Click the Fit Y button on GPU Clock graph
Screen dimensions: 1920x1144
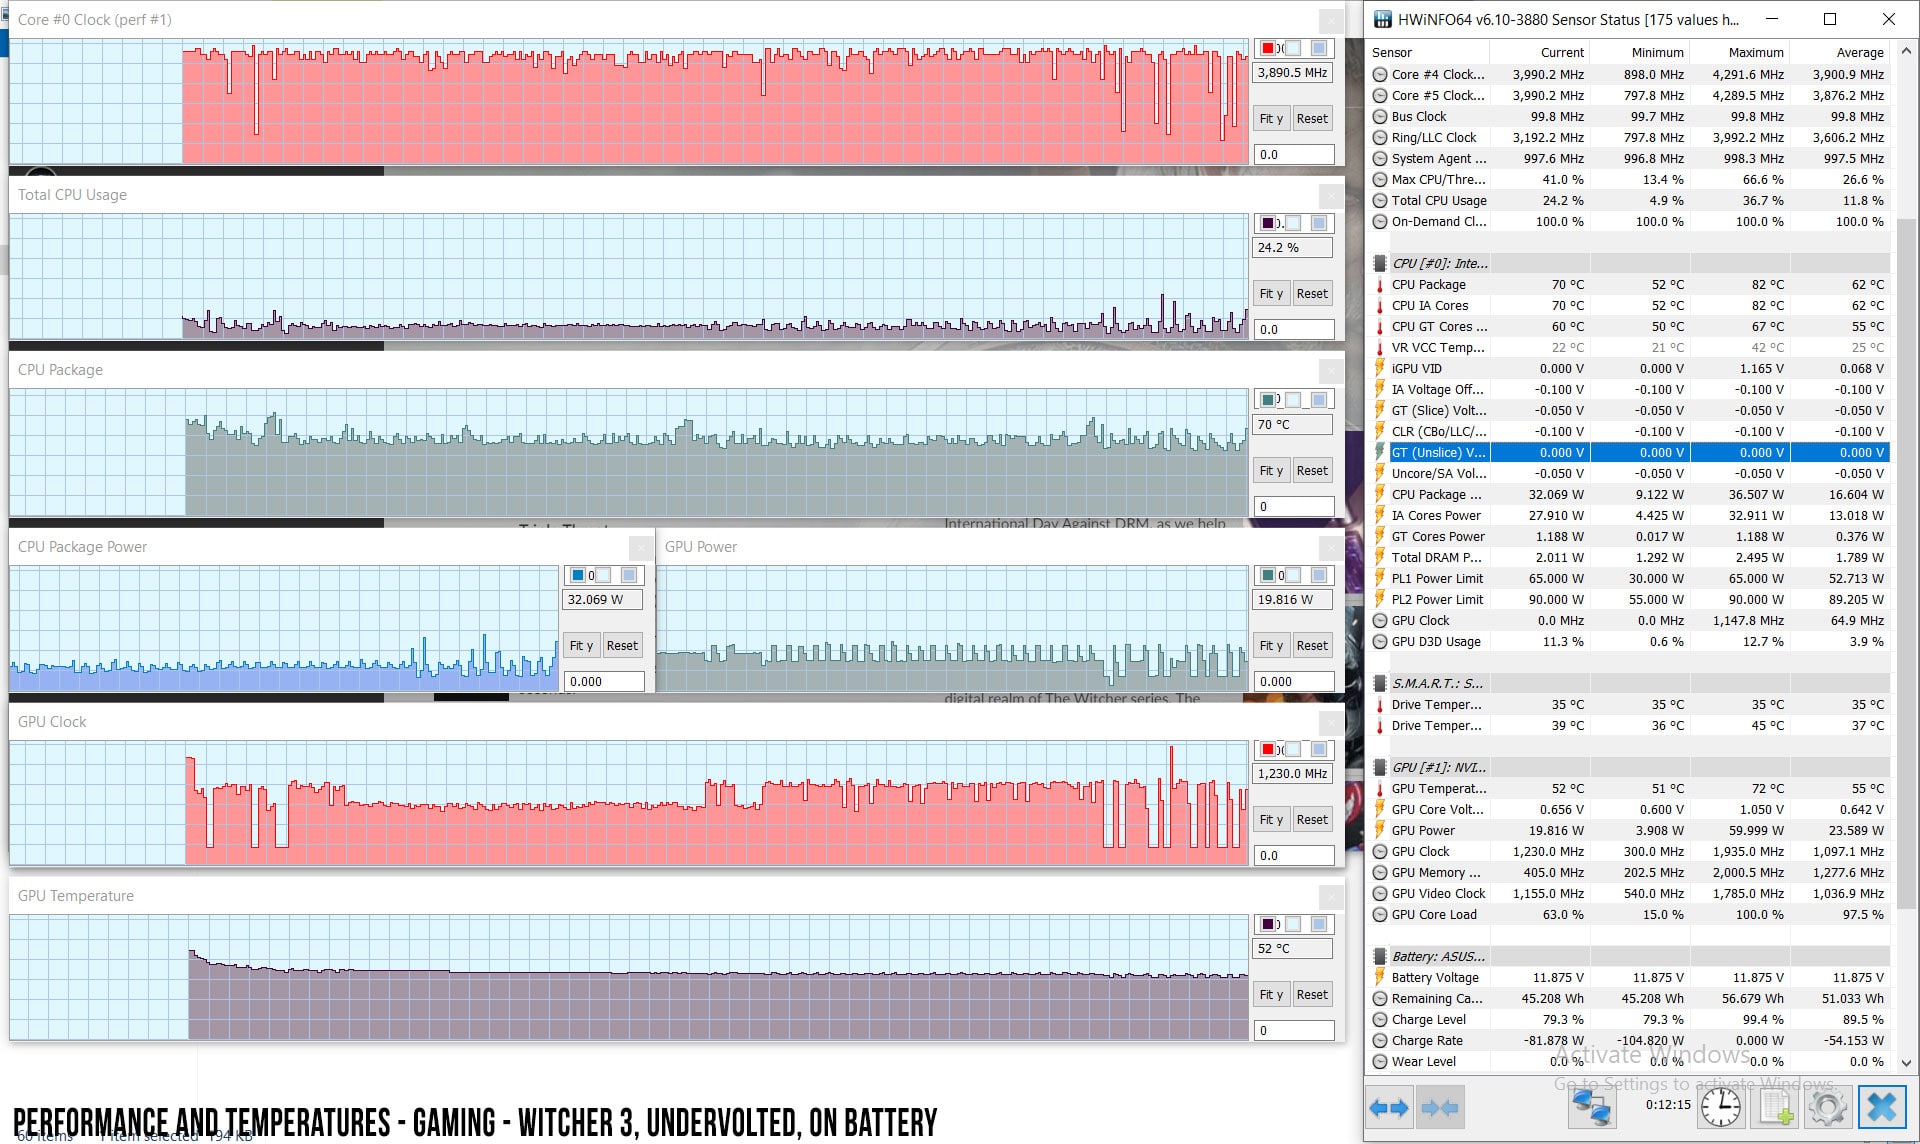(1269, 819)
